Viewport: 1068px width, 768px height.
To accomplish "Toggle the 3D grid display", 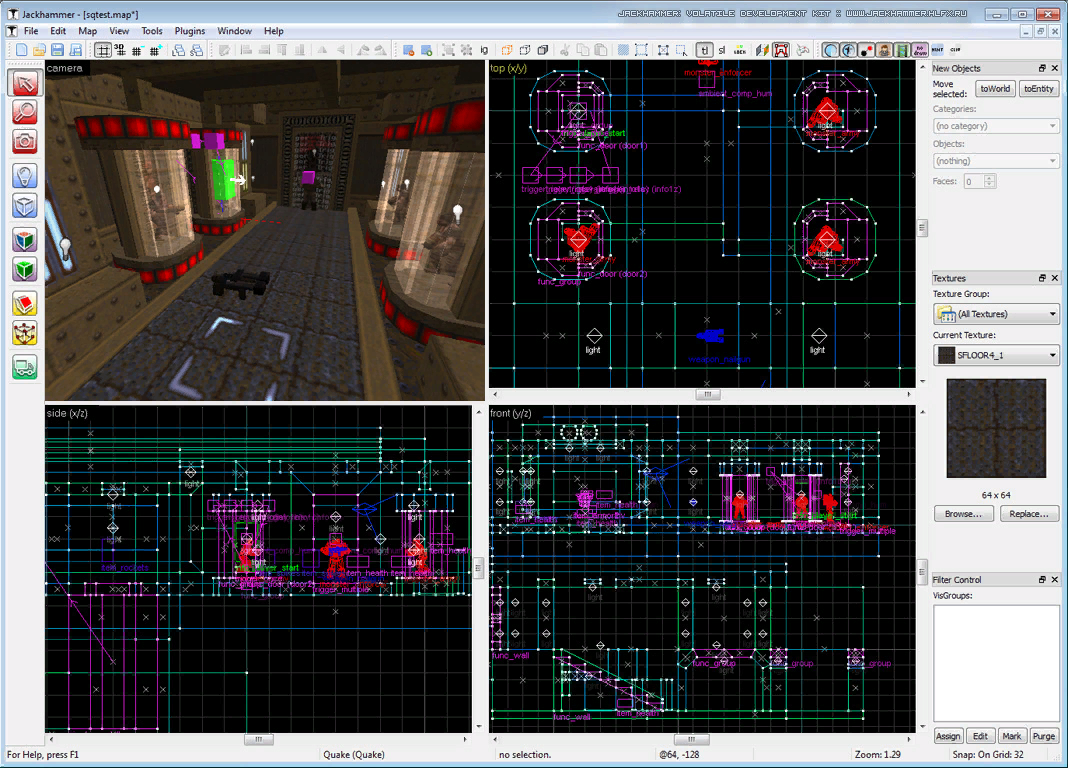I will 120,50.
